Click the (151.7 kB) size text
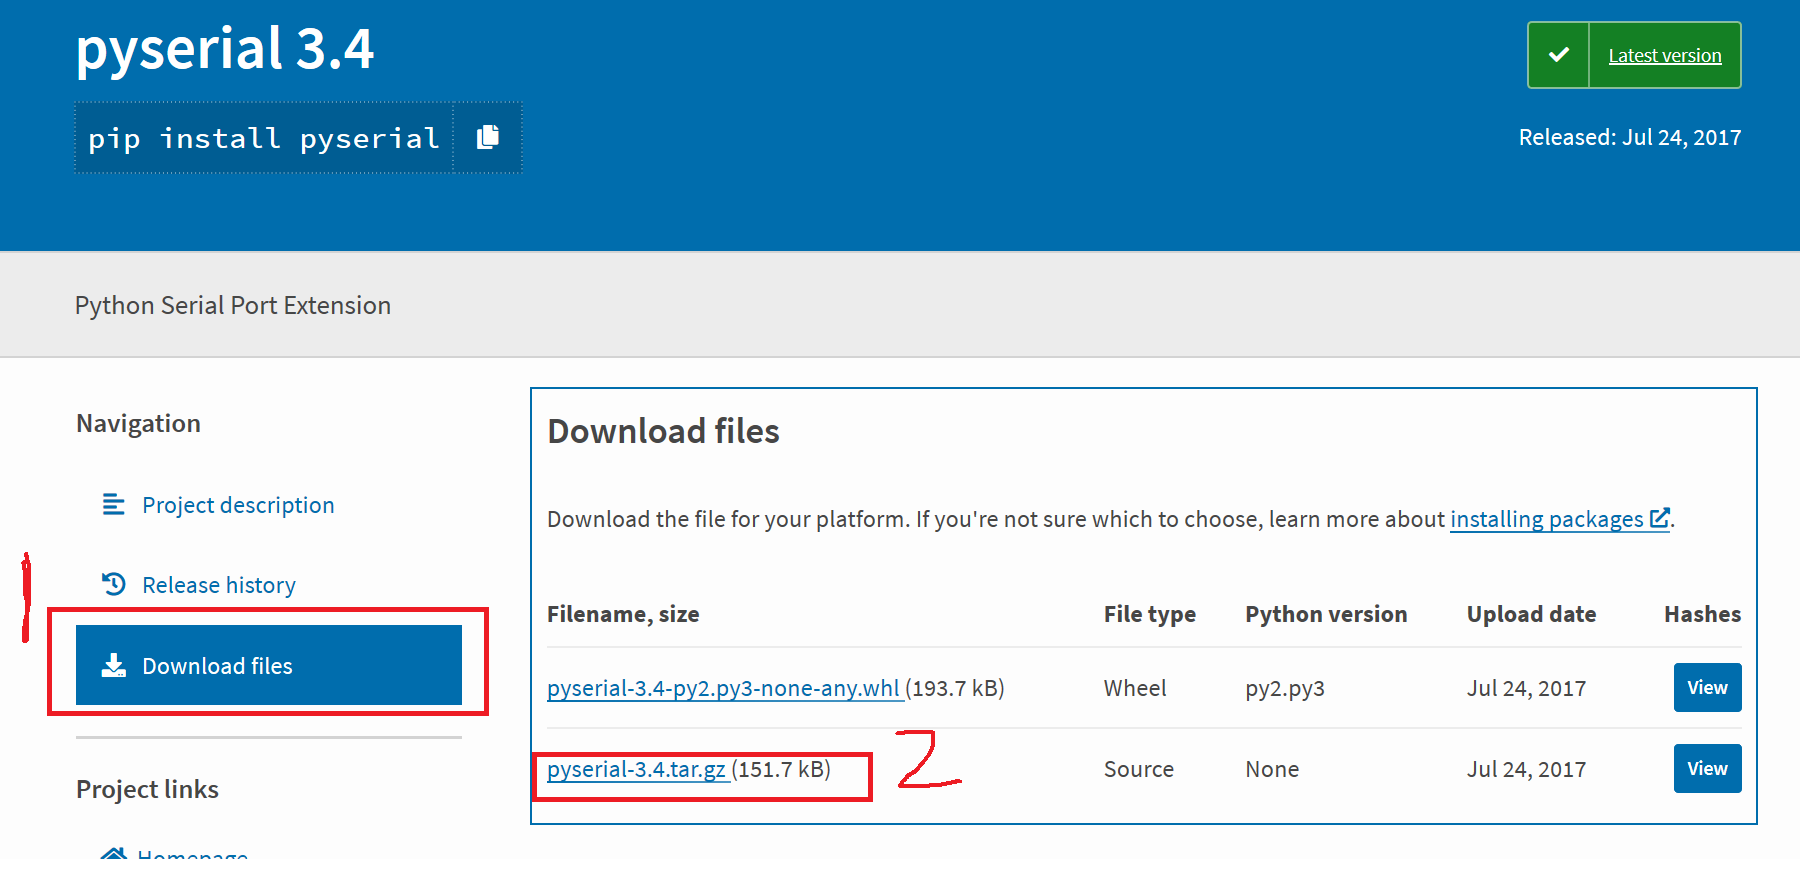This screenshot has height=889, width=1800. (x=781, y=769)
